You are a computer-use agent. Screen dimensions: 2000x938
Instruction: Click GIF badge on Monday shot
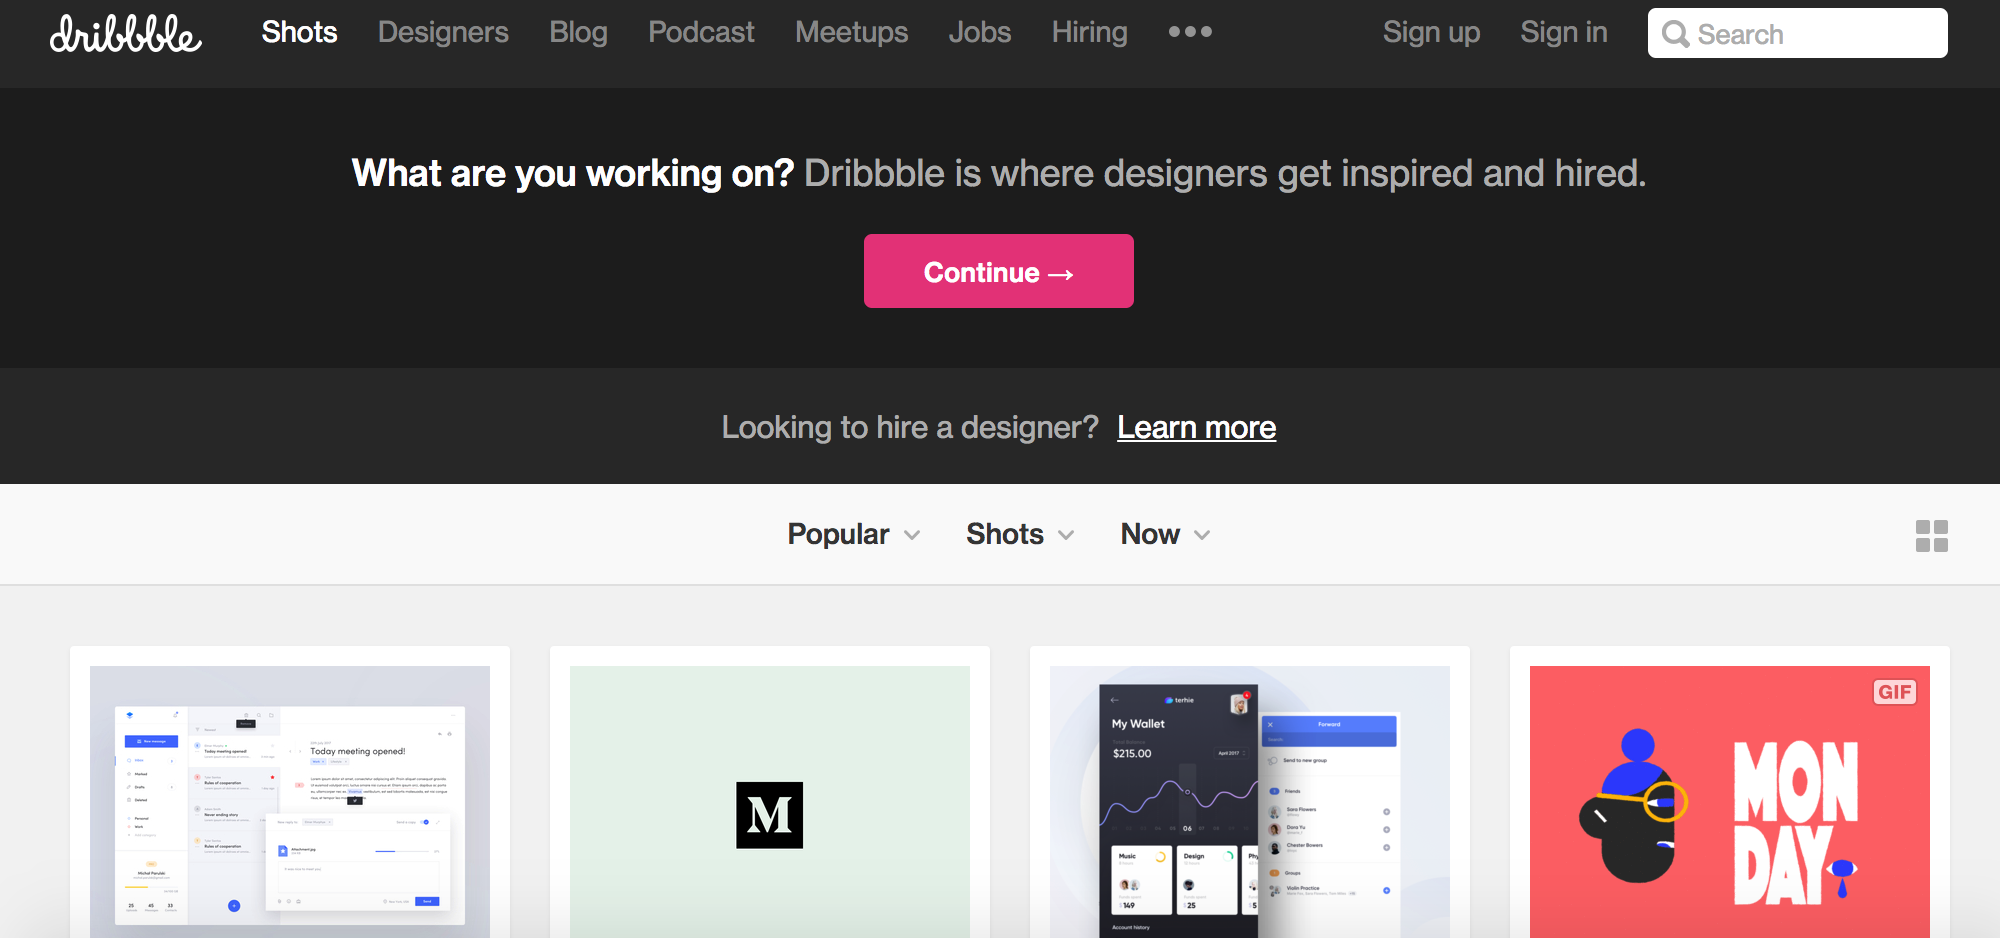coord(1894,692)
